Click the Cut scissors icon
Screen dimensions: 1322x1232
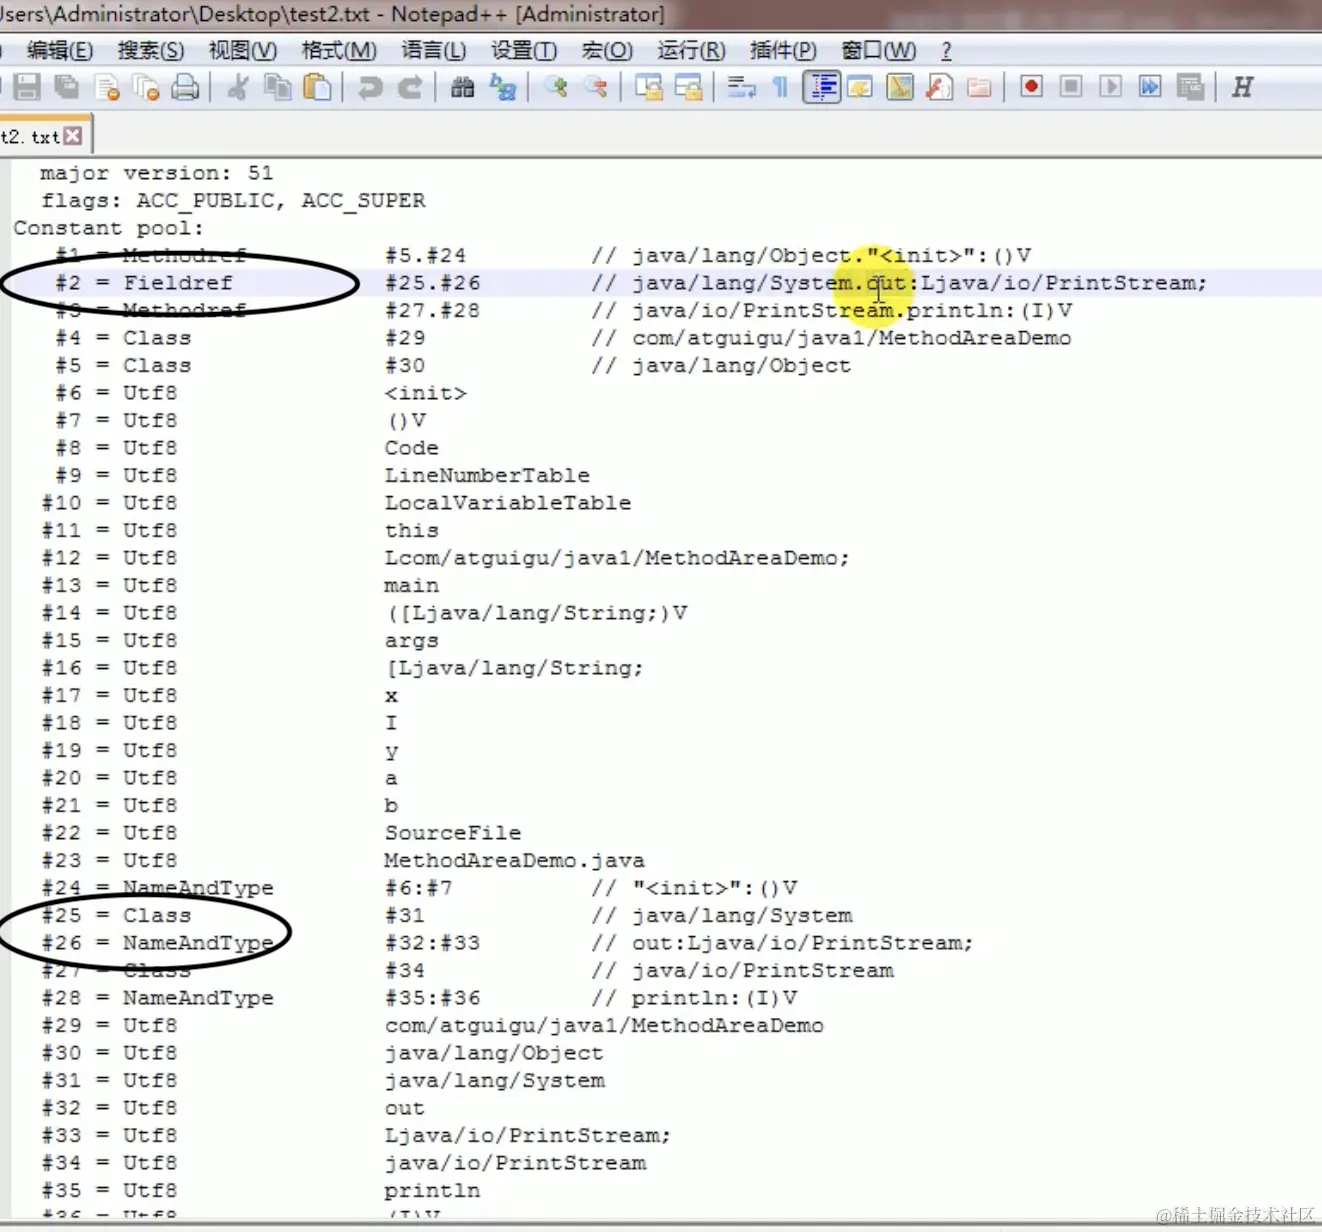coord(238,87)
